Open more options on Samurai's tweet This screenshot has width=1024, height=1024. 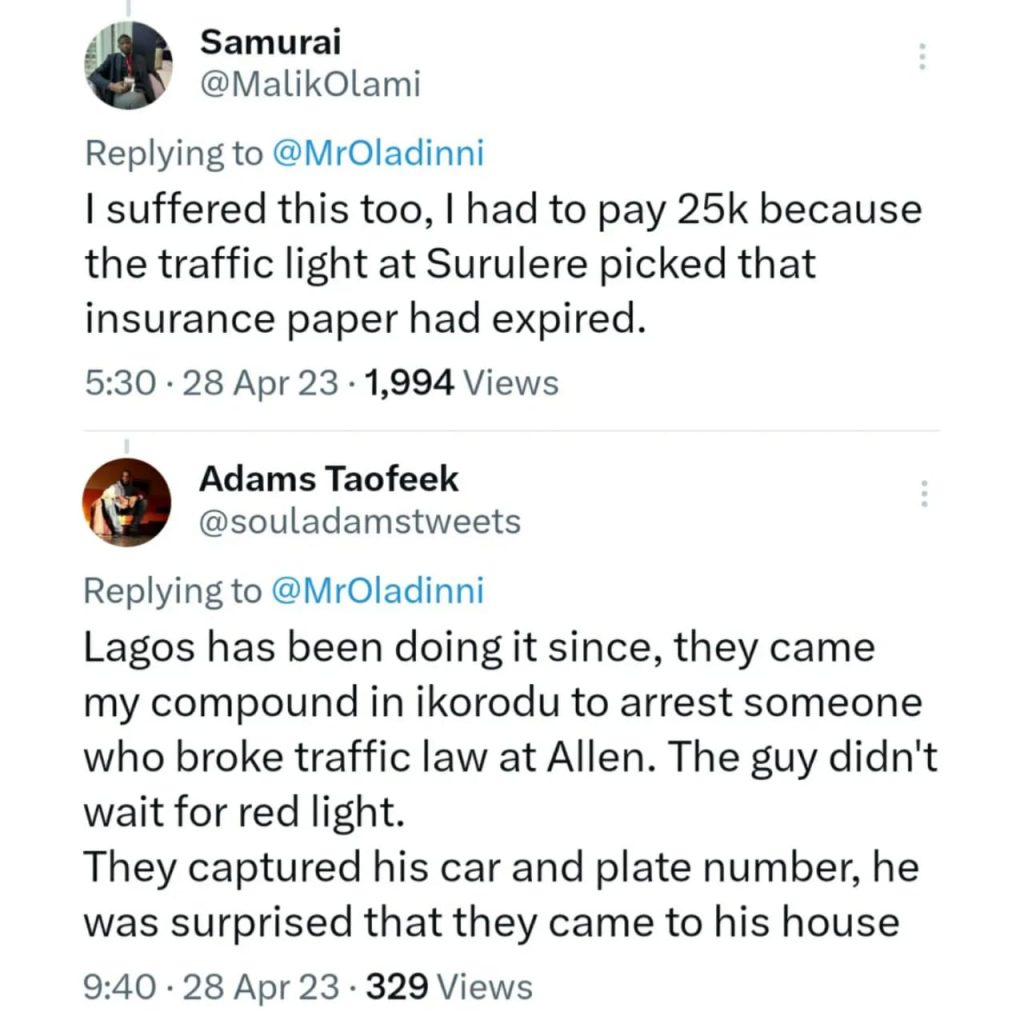(x=922, y=57)
